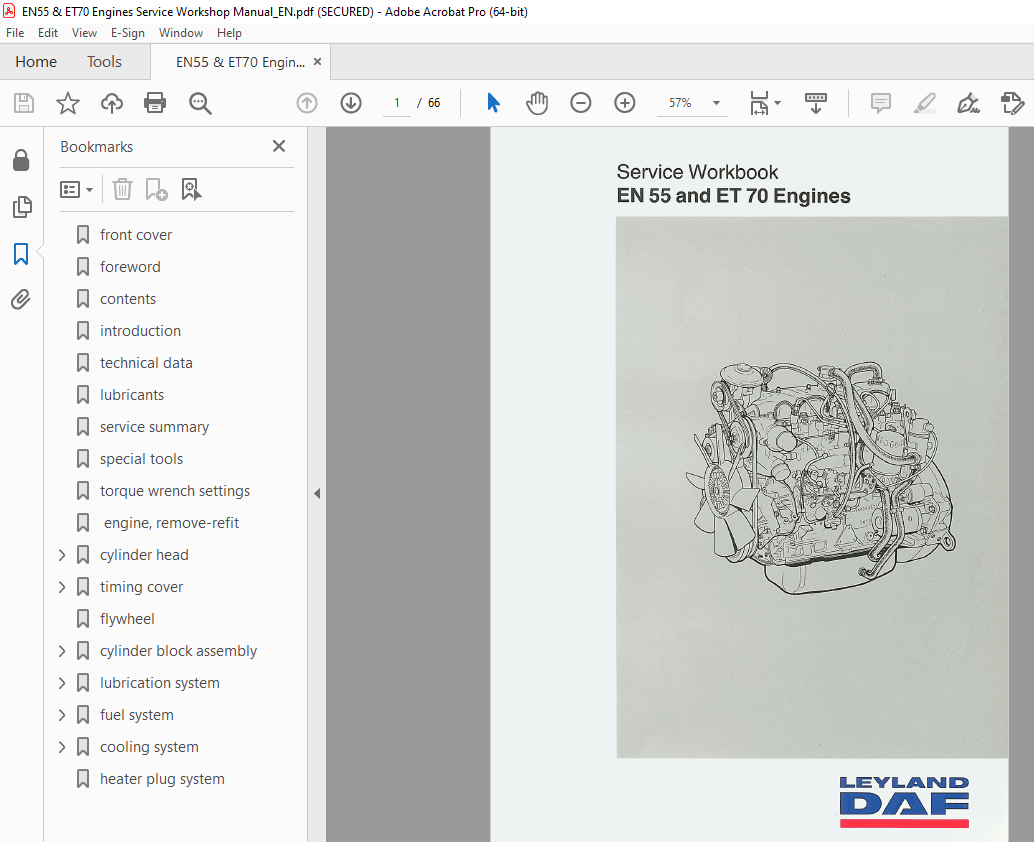Viewport: 1034px width, 842px height.
Task: Create a new bookmark
Action: pyautogui.click(x=156, y=189)
